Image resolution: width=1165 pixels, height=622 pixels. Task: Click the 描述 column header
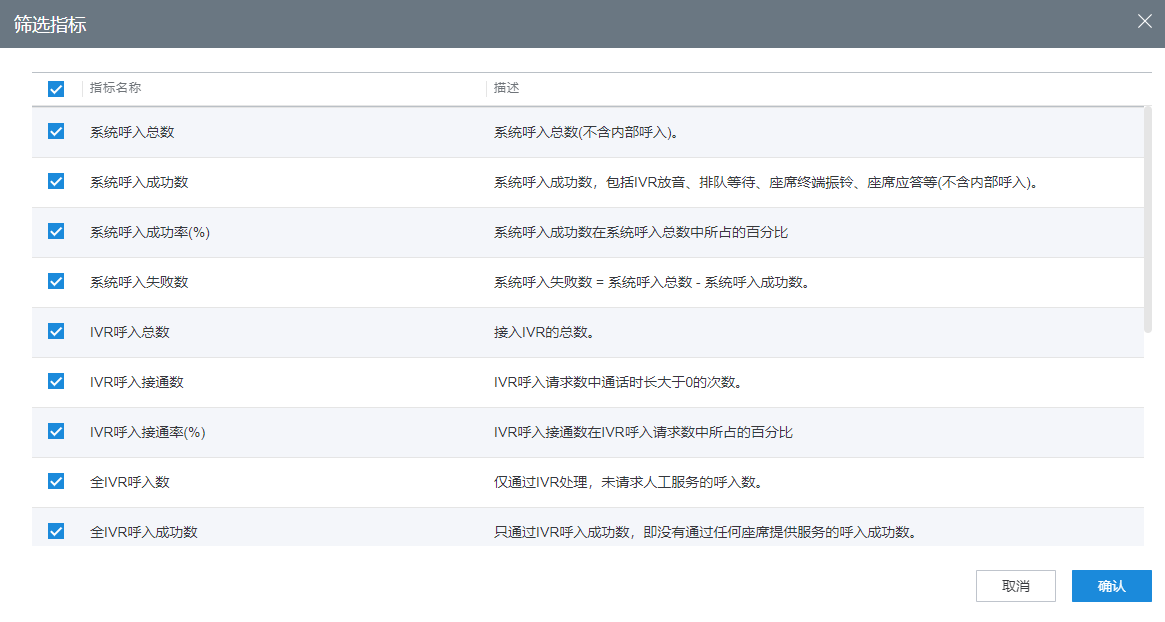click(x=507, y=88)
